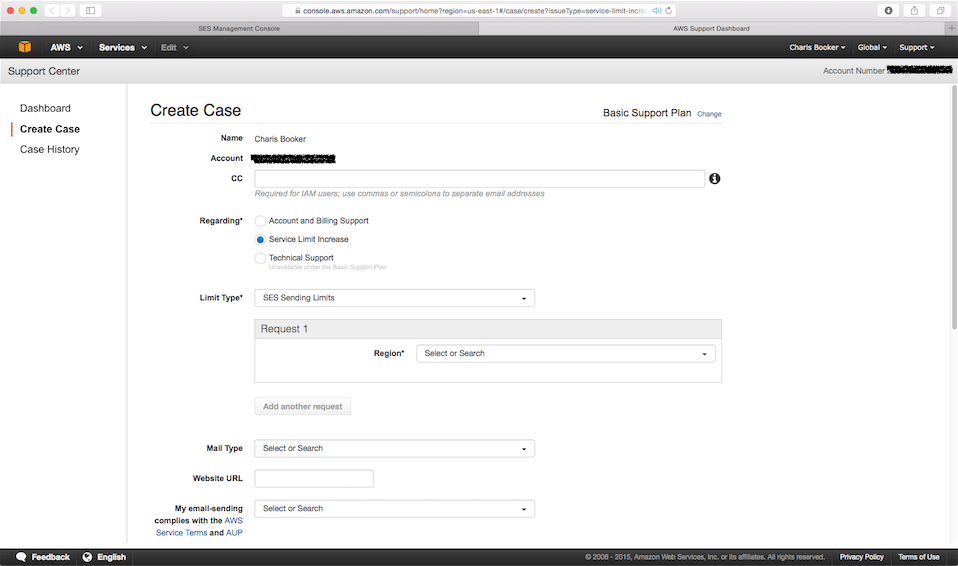958x566 pixels.
Task: Click into the CC email field
Action: tap(480, 178)
